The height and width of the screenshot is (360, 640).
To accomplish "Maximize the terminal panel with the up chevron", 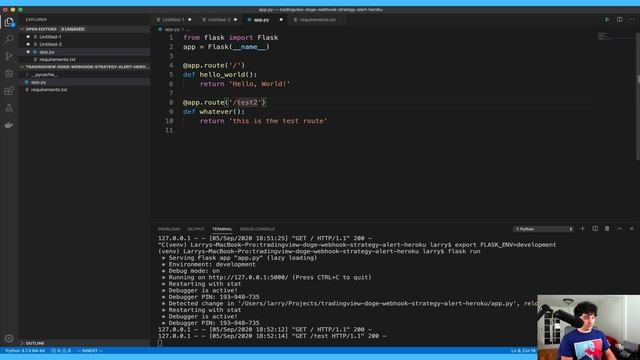I will [x=619, y=229].
